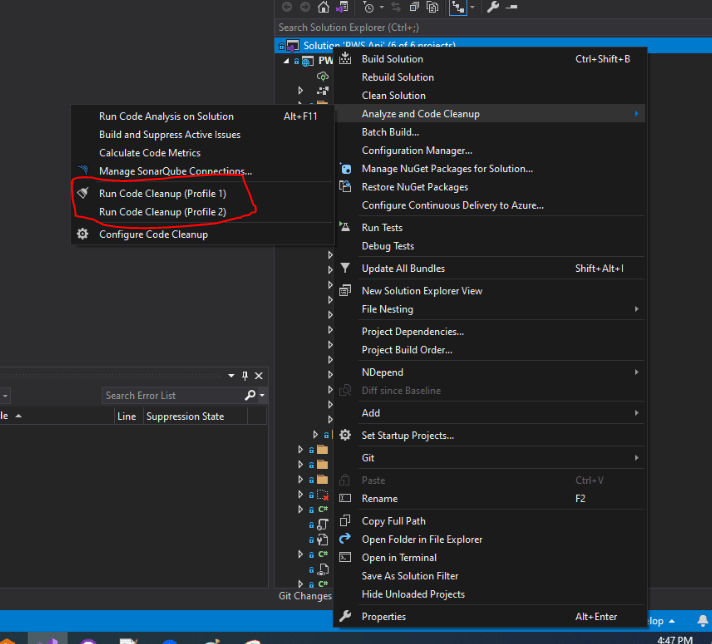Open Project Build Order...
Screen dimensions: 712x644
pos(490,350)
